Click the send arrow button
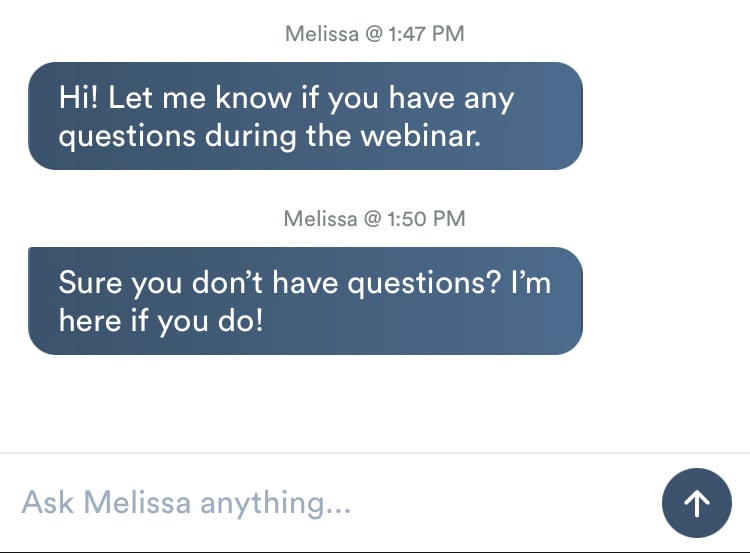 [696, 503]
